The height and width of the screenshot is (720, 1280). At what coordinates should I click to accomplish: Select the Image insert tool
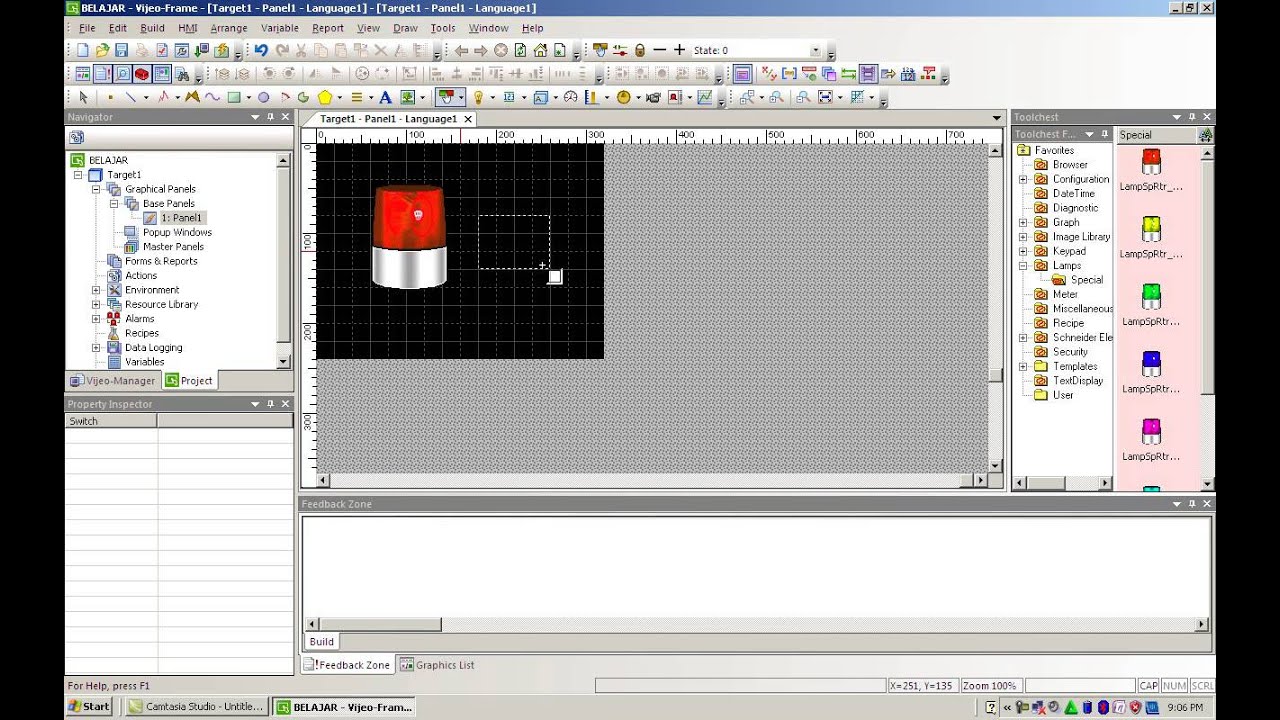[x=407, y=97]
